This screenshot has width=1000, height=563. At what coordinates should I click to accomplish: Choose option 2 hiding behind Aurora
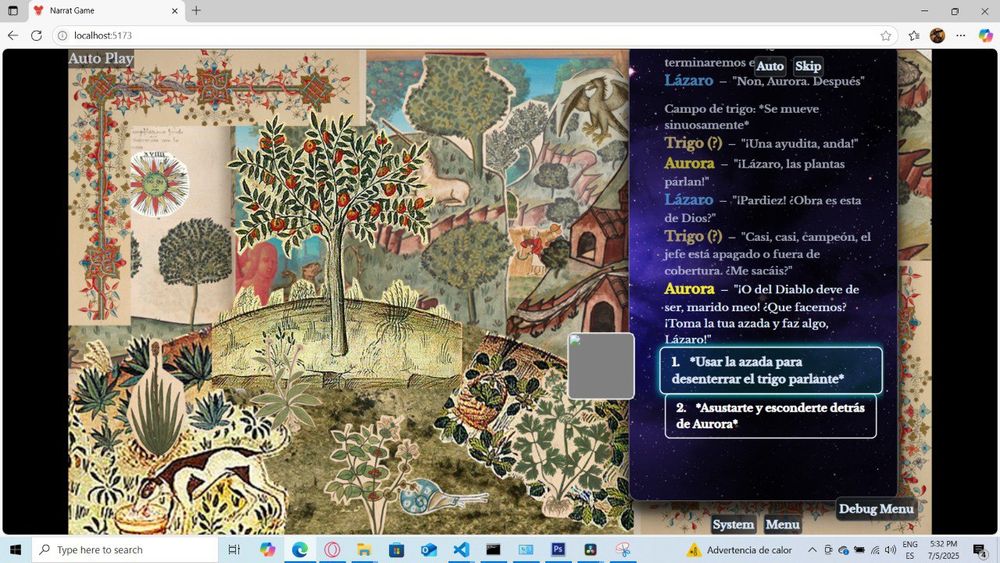(770, 416)
